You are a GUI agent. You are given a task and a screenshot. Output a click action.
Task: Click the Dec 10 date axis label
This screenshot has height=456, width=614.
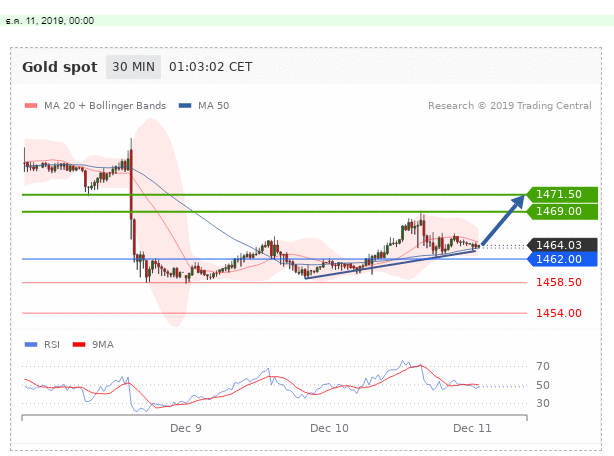pos(329,428)
